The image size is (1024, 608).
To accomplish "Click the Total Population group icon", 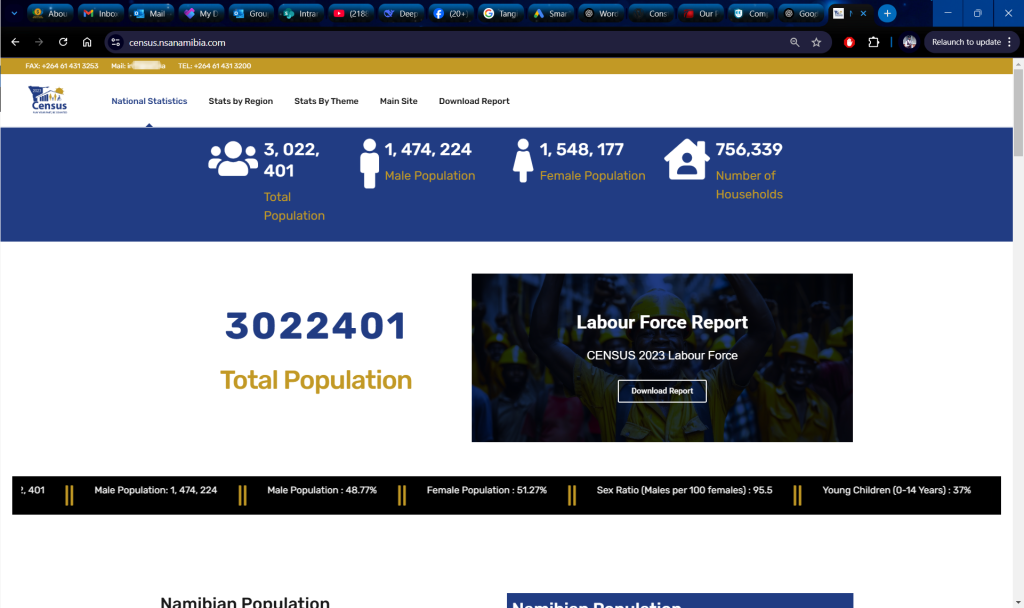I will click(231, 157).
